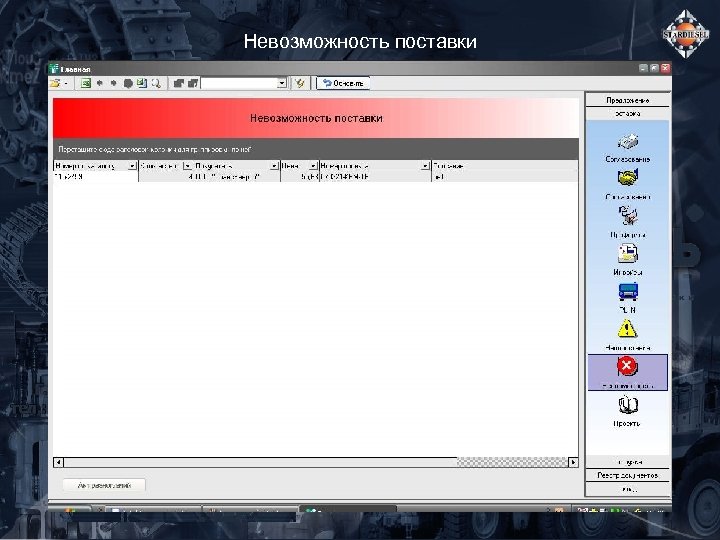Click the hatched track of the horizontal scrollbar

point(512,462)
